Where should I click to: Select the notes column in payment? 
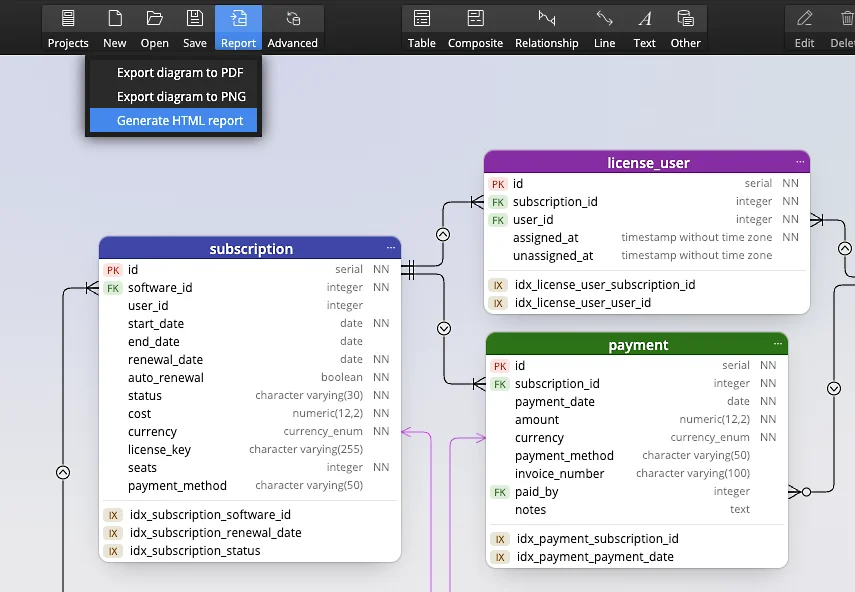637,510
